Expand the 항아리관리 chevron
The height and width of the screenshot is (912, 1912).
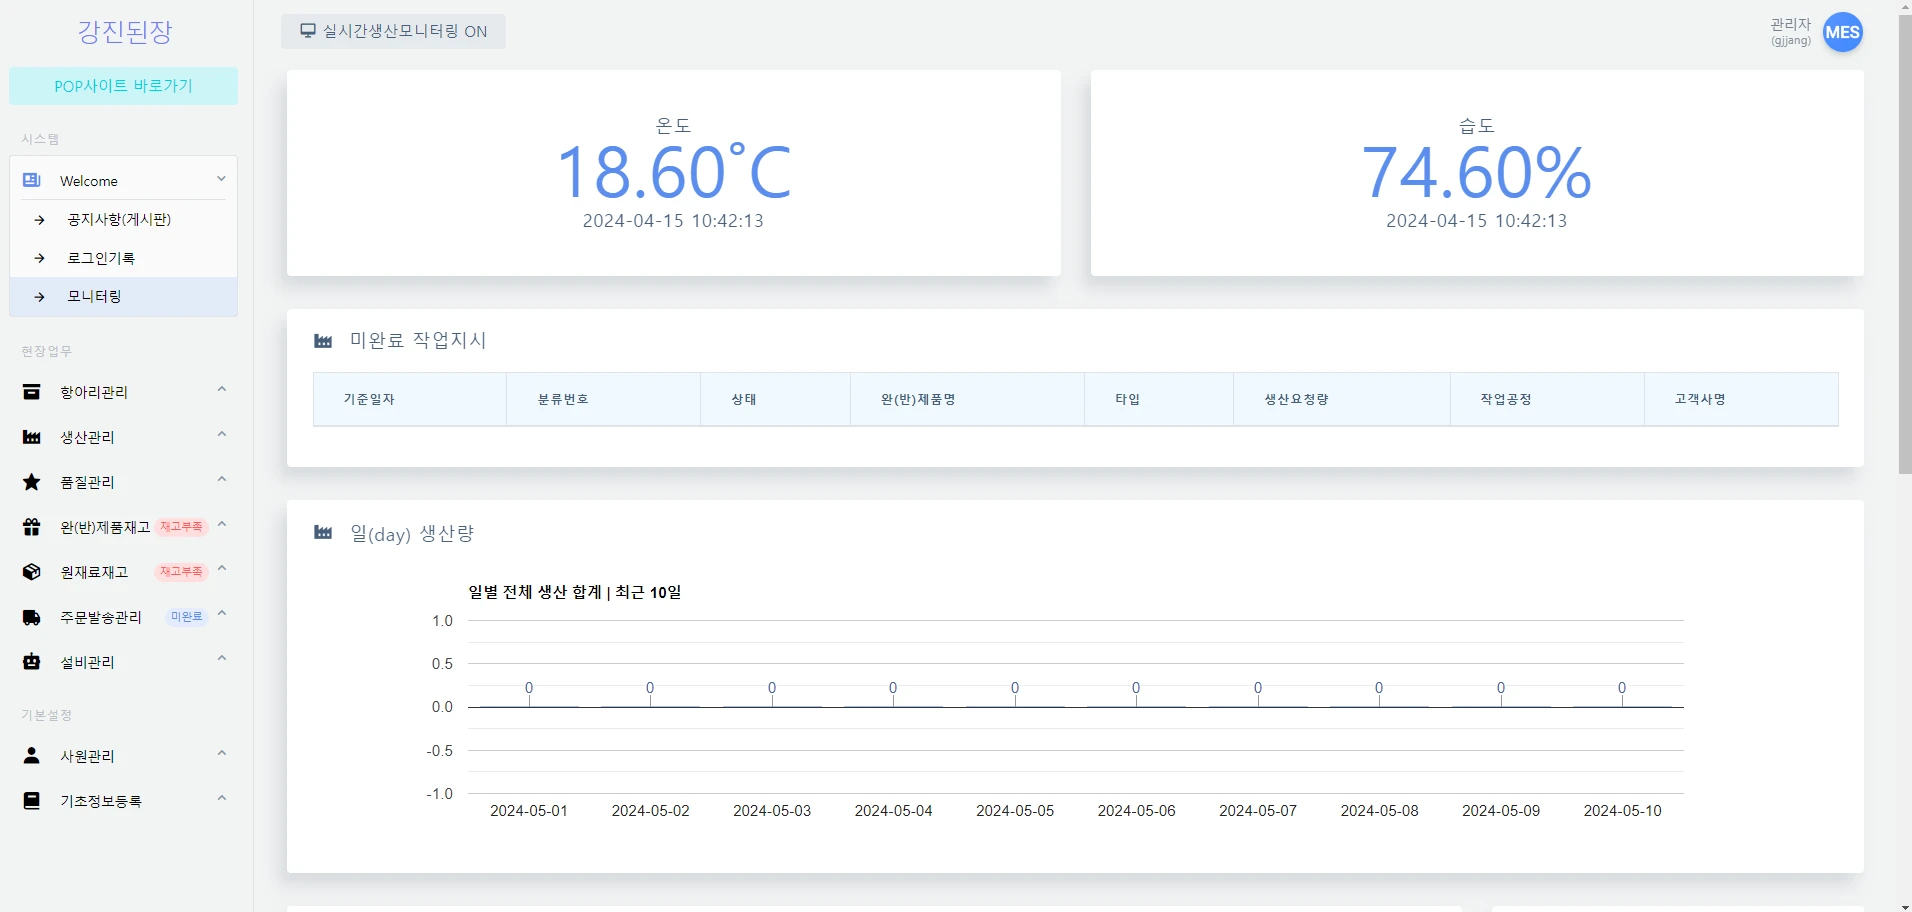[x=222, y=389]
